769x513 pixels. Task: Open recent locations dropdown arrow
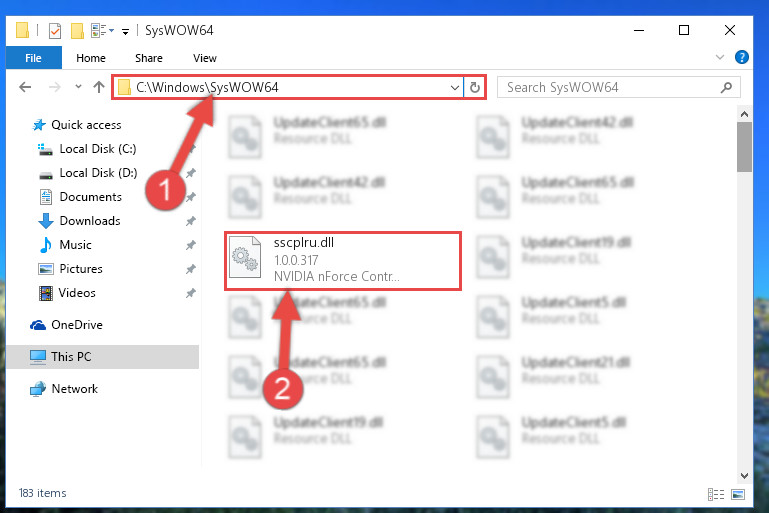pyautogui.click(x=78, y=87)
